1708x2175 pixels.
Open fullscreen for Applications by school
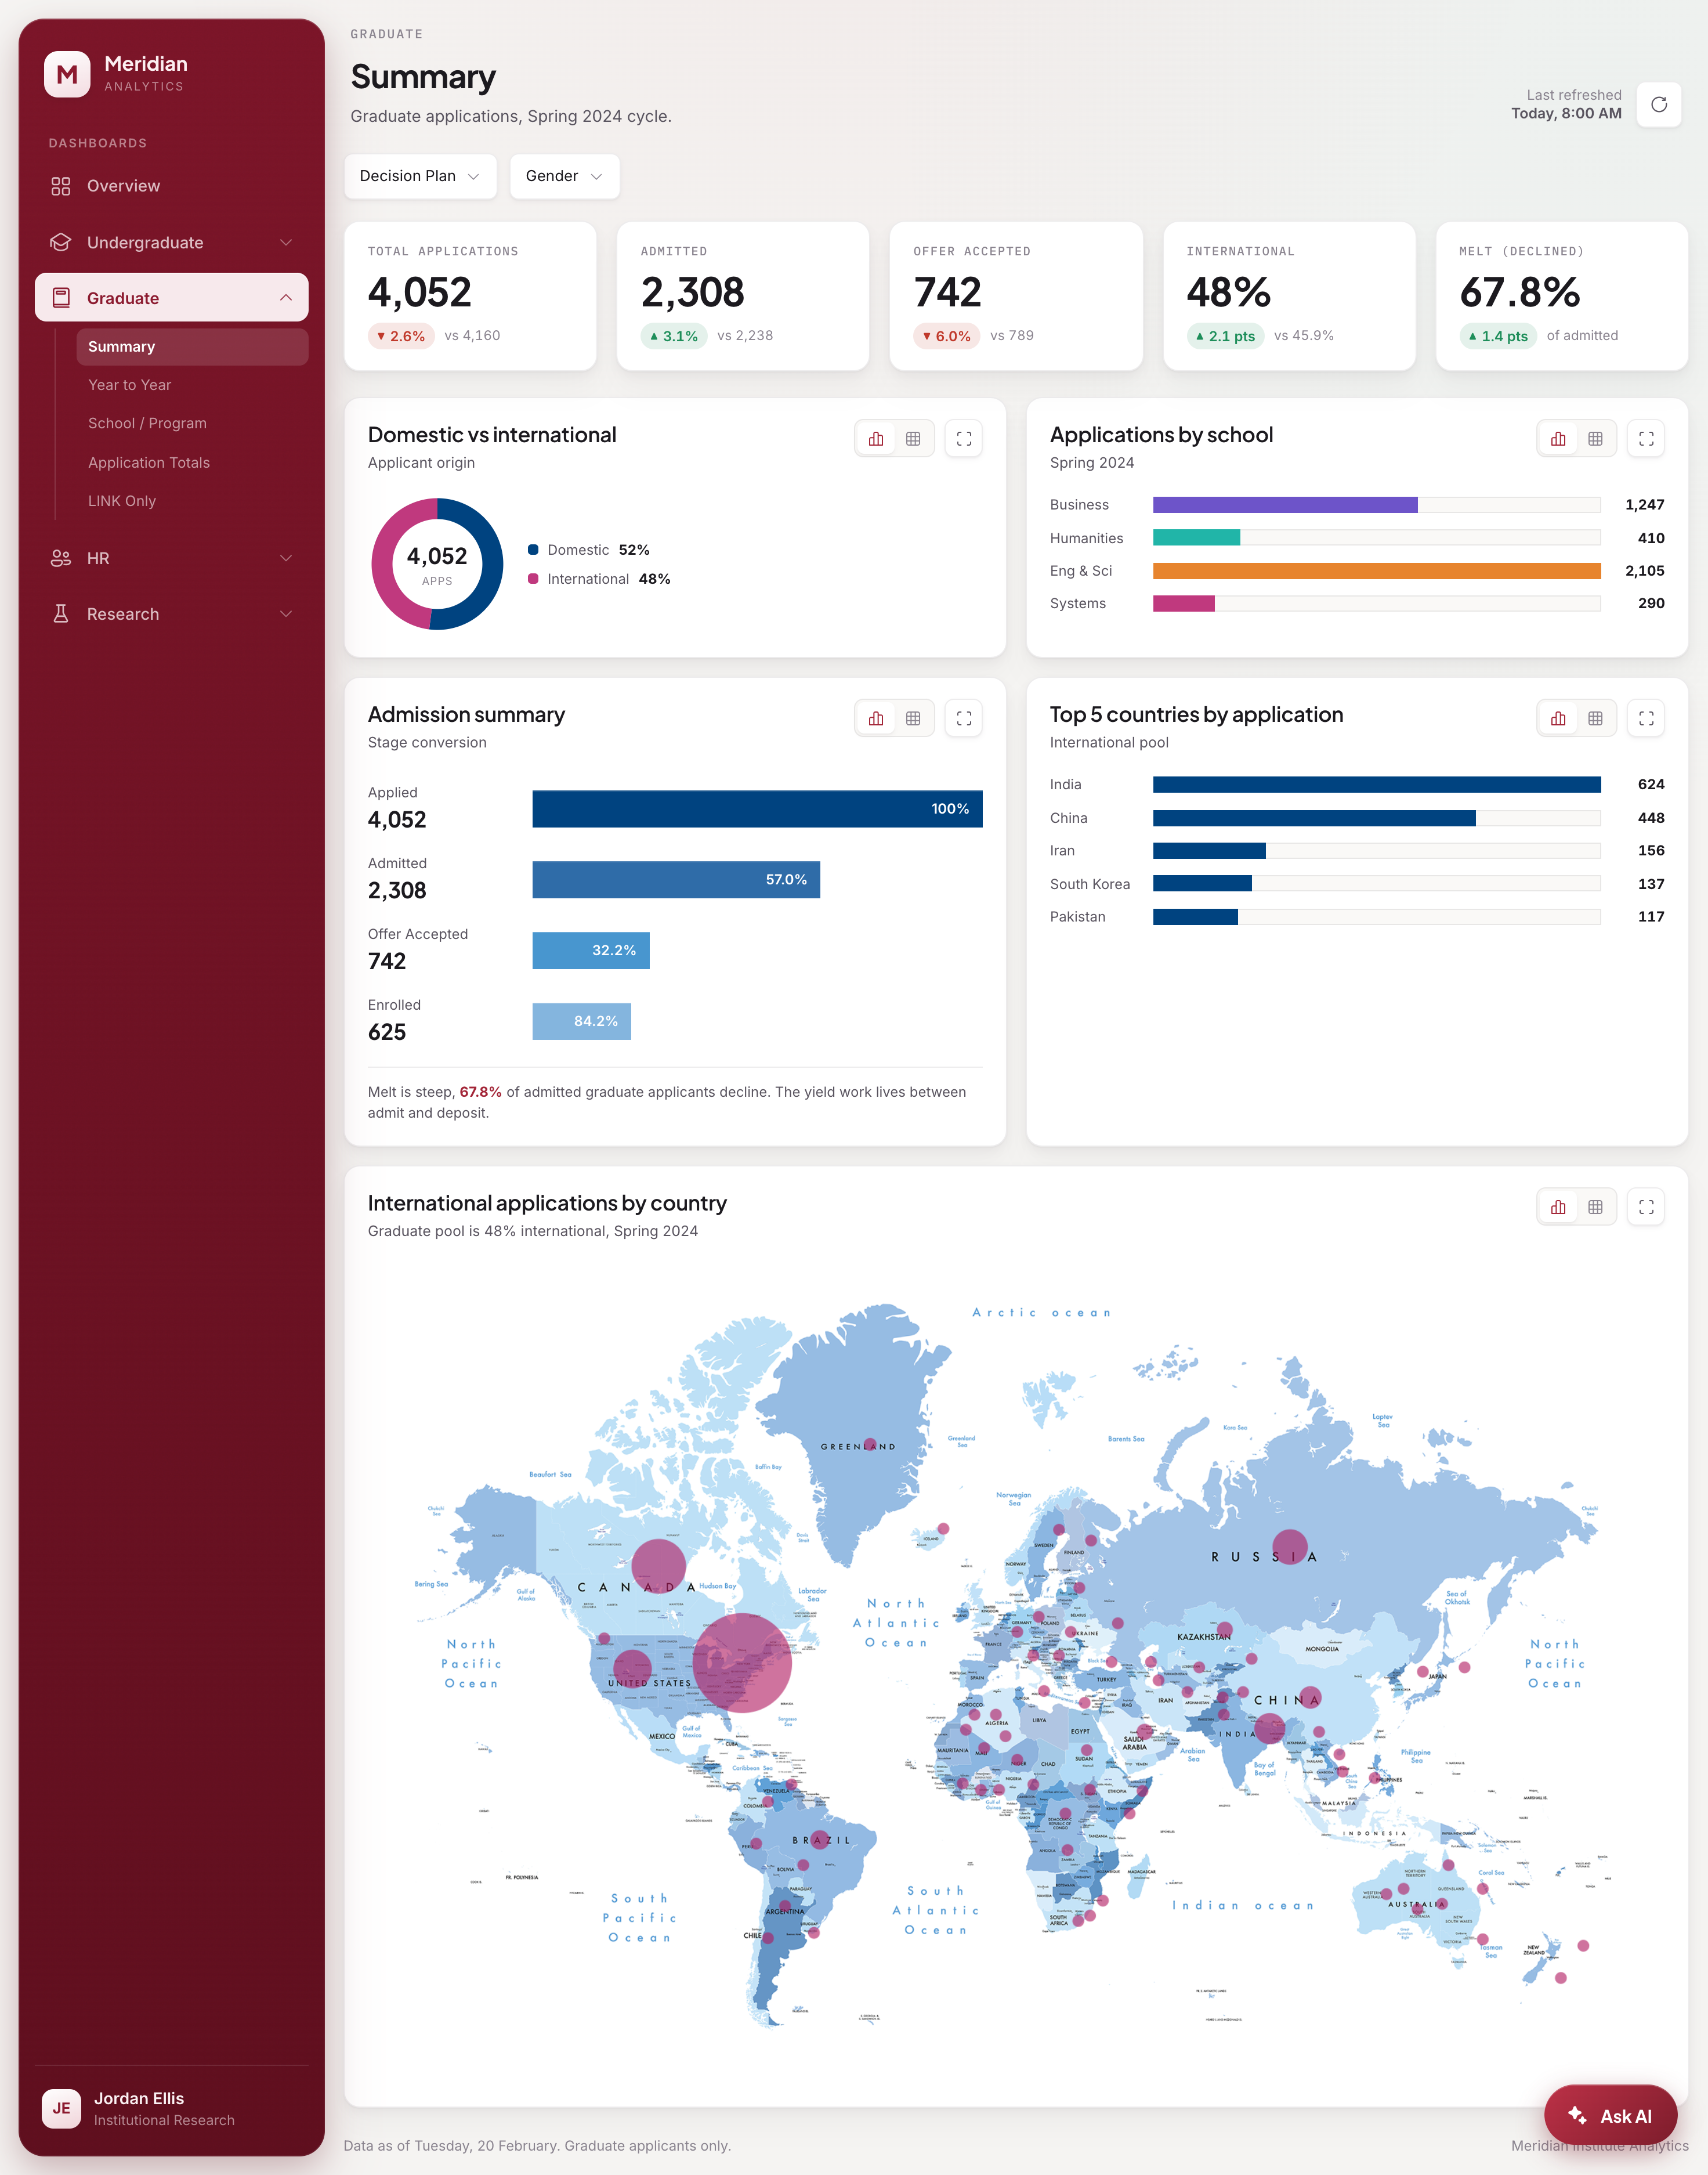click(x=1645, y=438)
